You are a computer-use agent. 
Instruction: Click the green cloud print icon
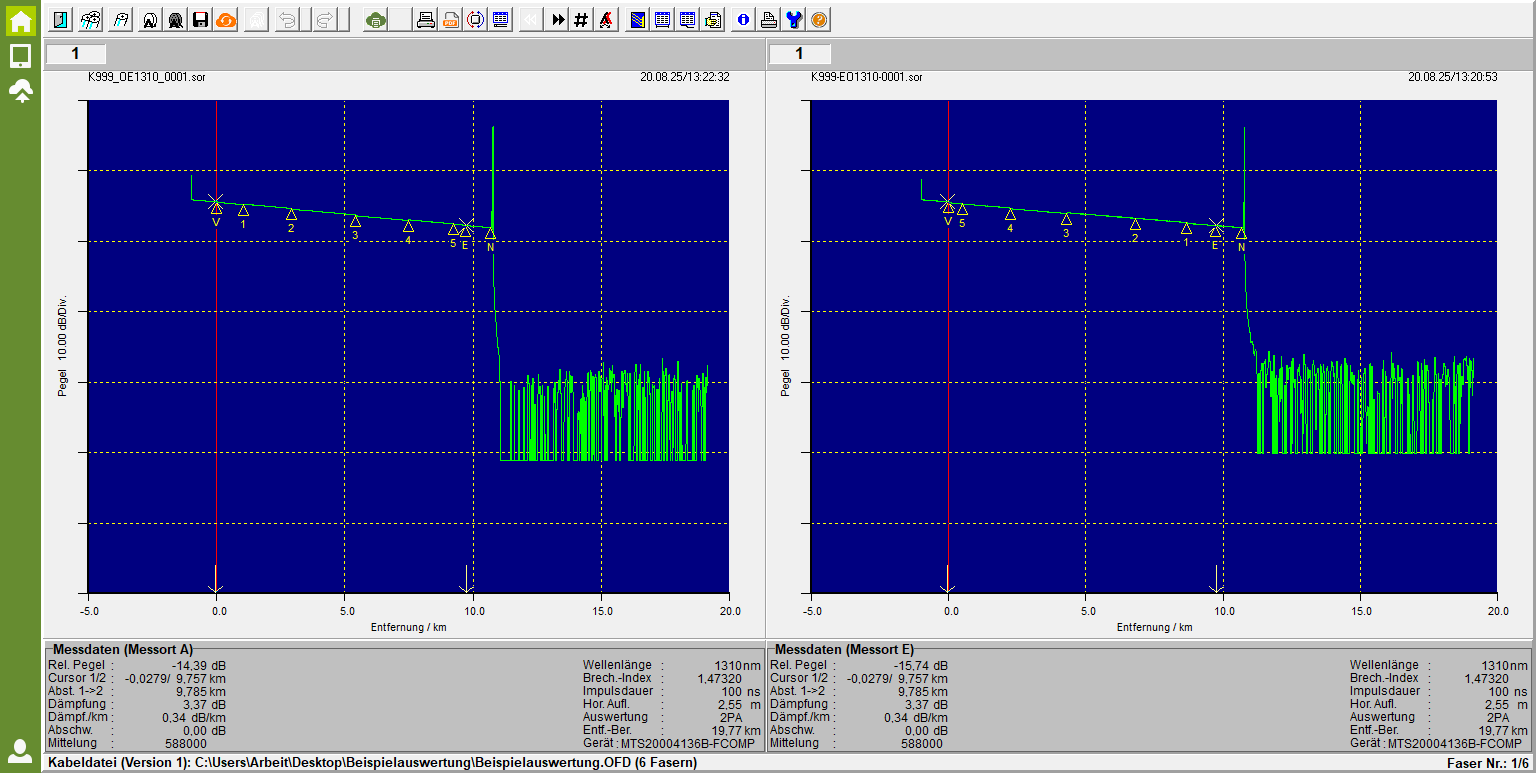[x=375, y=20]
